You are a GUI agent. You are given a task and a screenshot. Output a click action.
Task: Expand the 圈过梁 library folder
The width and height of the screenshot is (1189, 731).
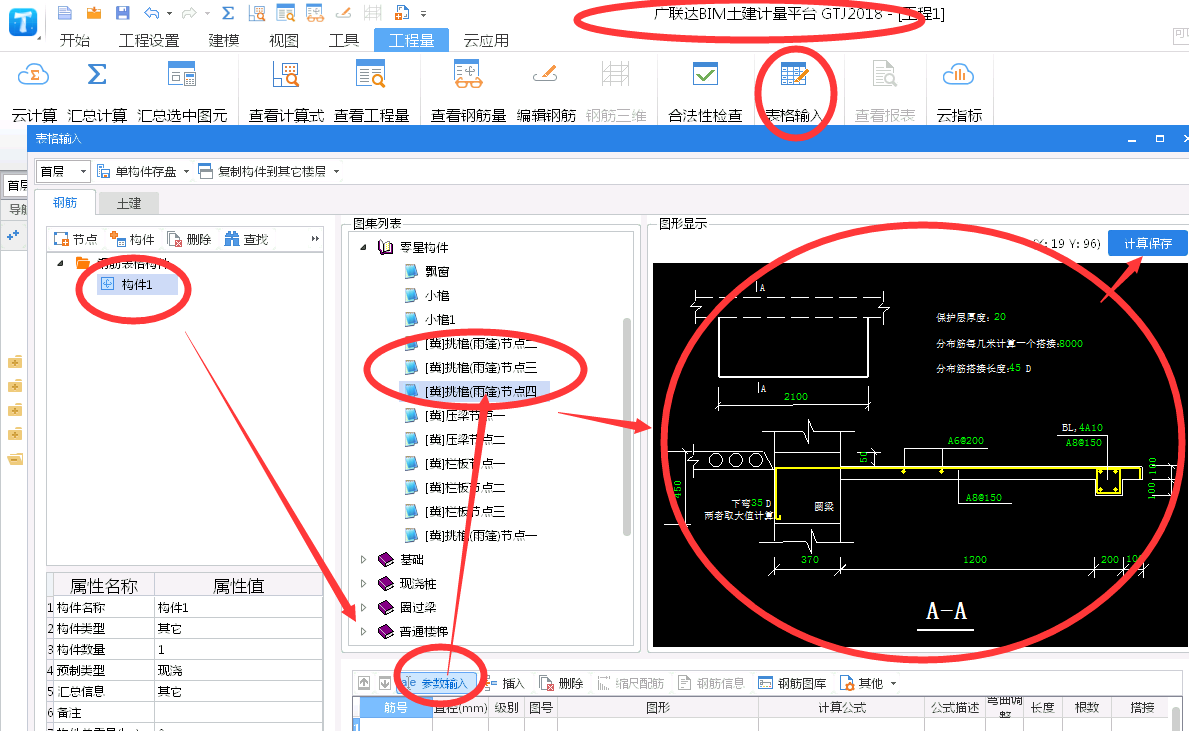click(x=363, y=607)
